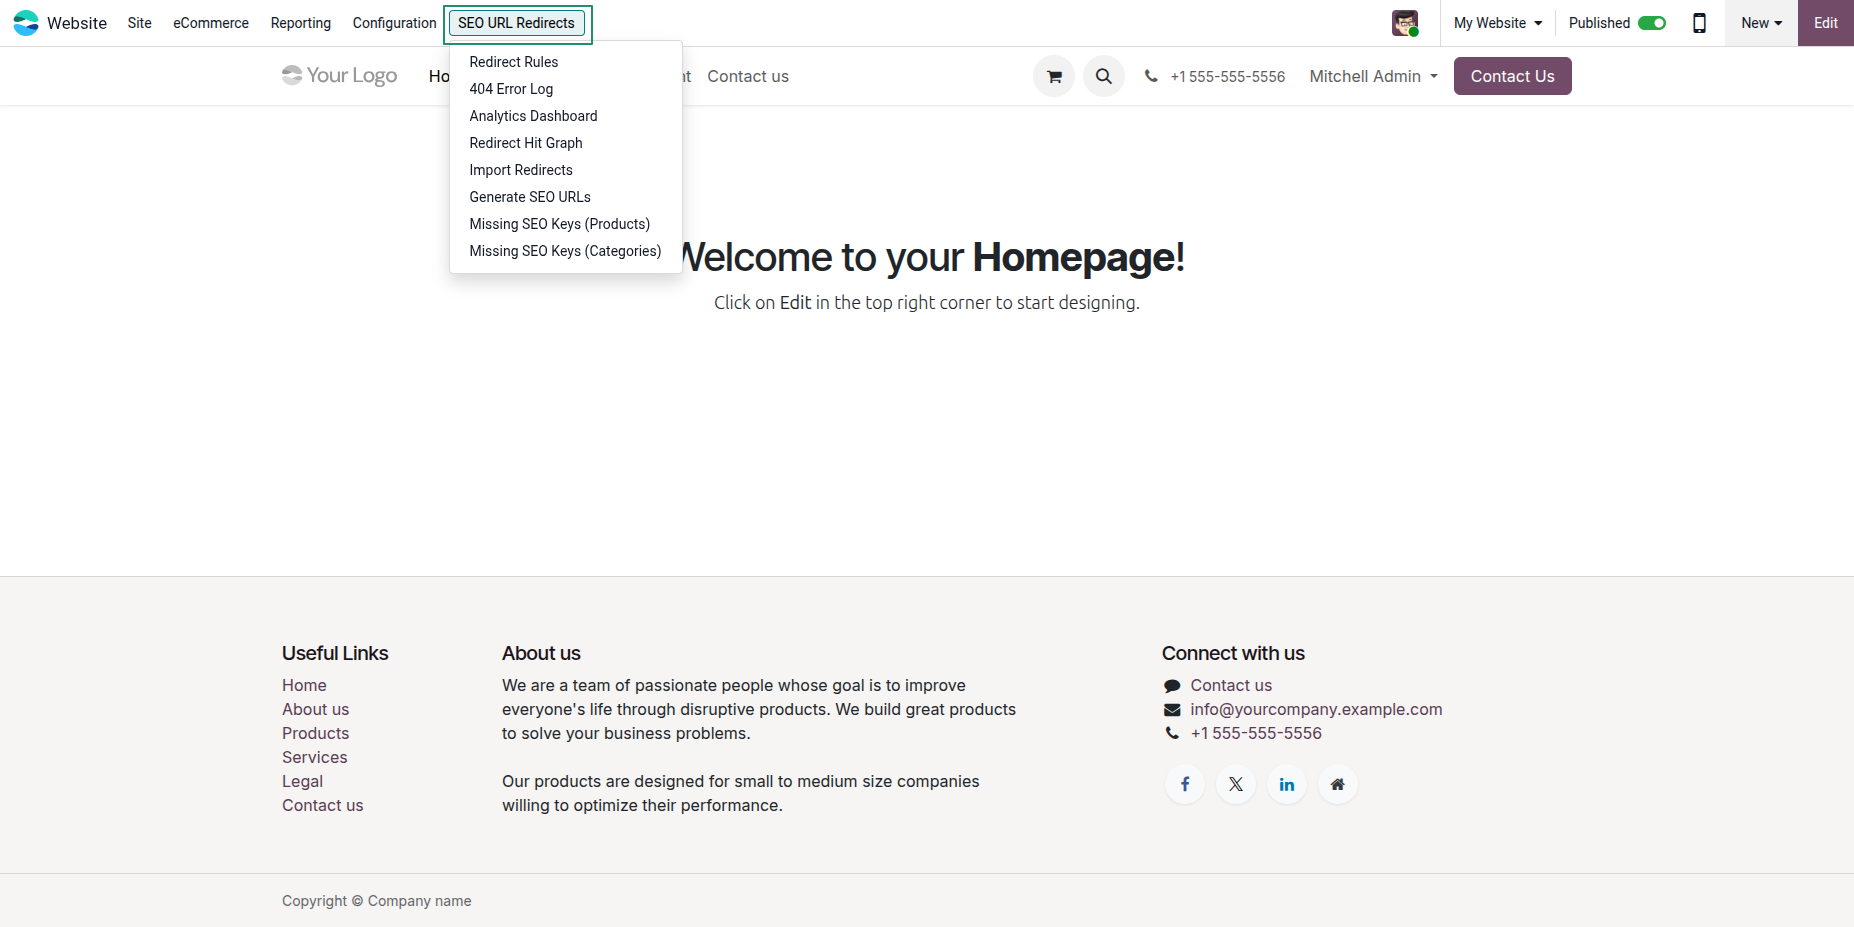This screenshot has height=927, width=1854.
Task: Open the Services footer link
Action: [x=315, y=757]
